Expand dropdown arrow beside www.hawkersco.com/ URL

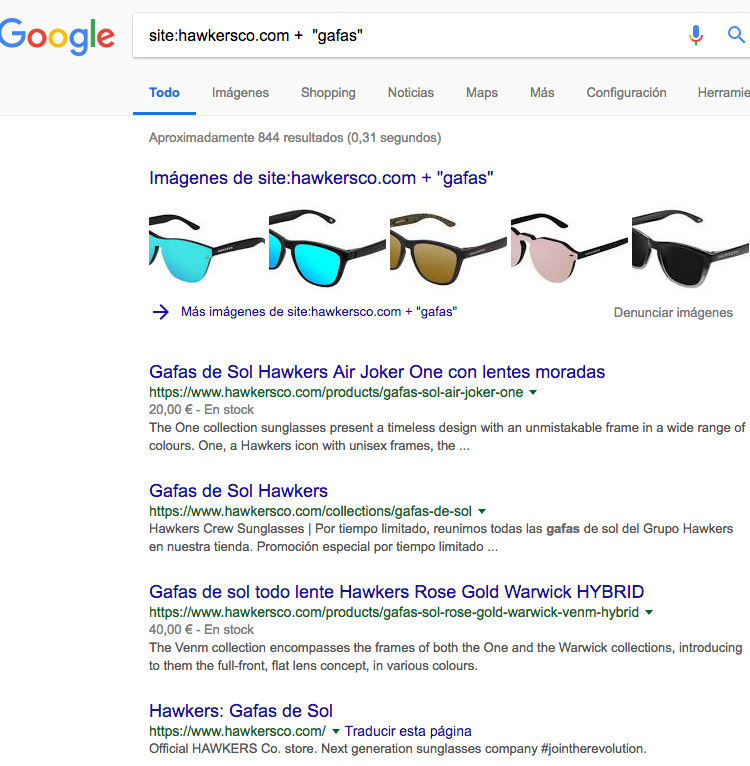coord(336,731)
